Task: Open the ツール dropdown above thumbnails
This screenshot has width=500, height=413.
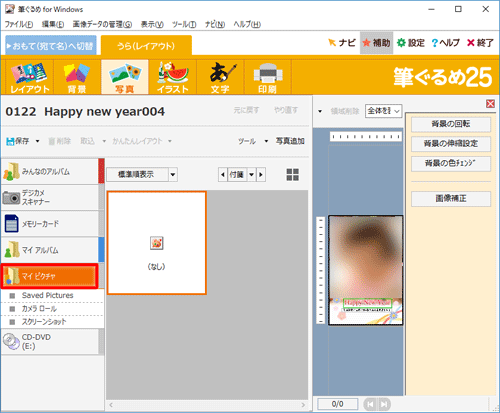Action: point(253,141)
